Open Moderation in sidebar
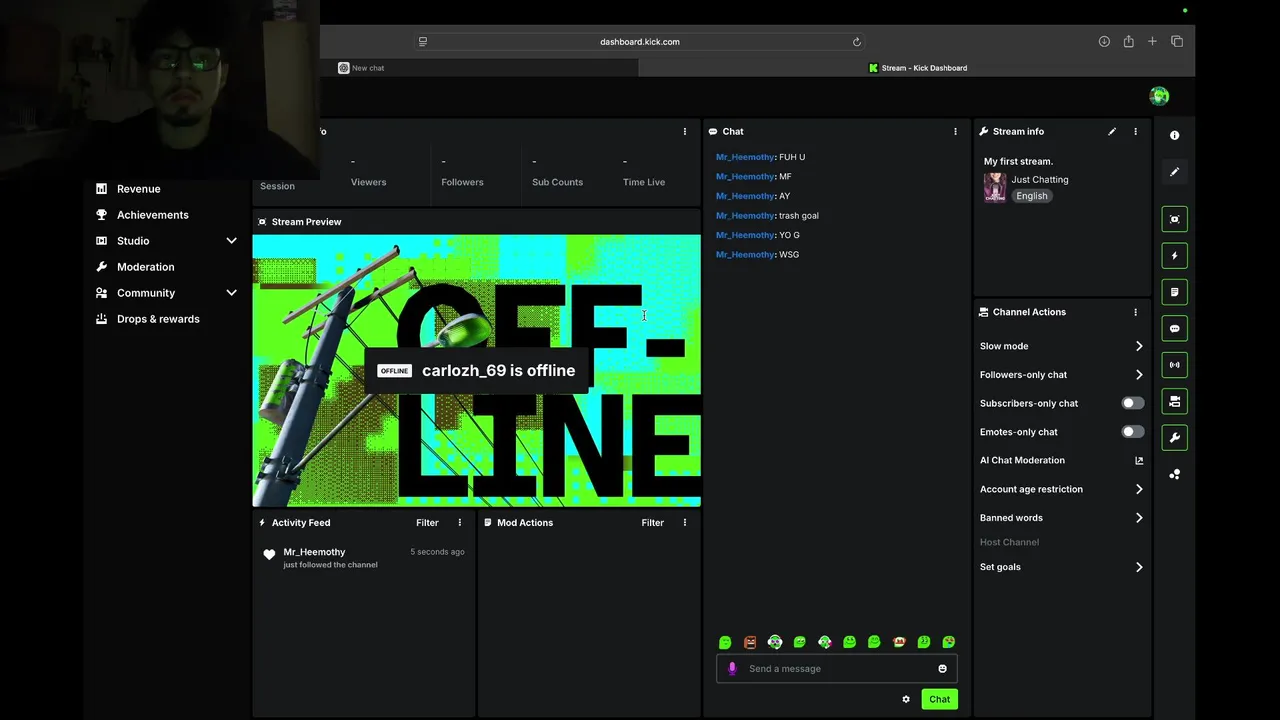The width and height of the screenshot is (1280, 720). [x=145, y=267]
